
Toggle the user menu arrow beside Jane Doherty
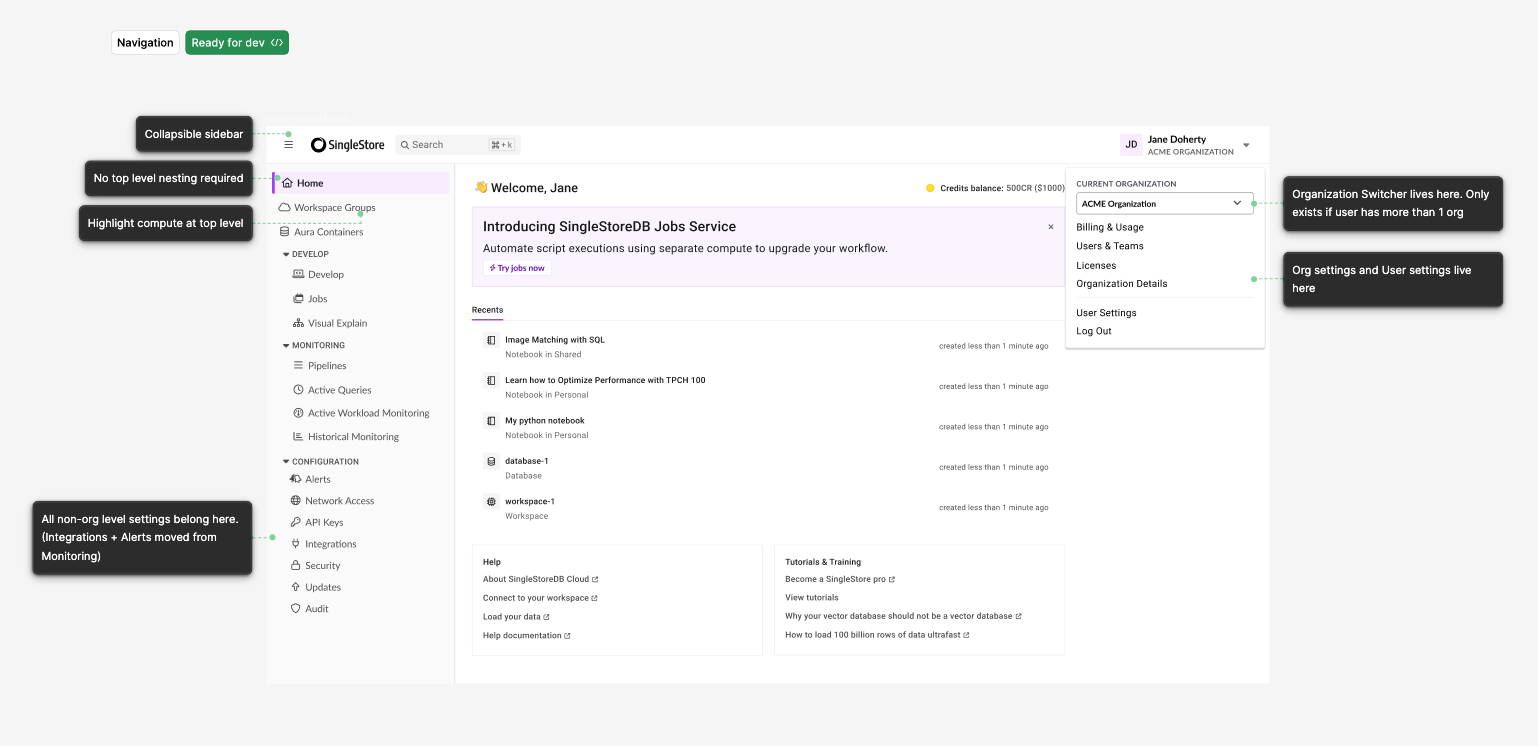[x=1246, y=146]
